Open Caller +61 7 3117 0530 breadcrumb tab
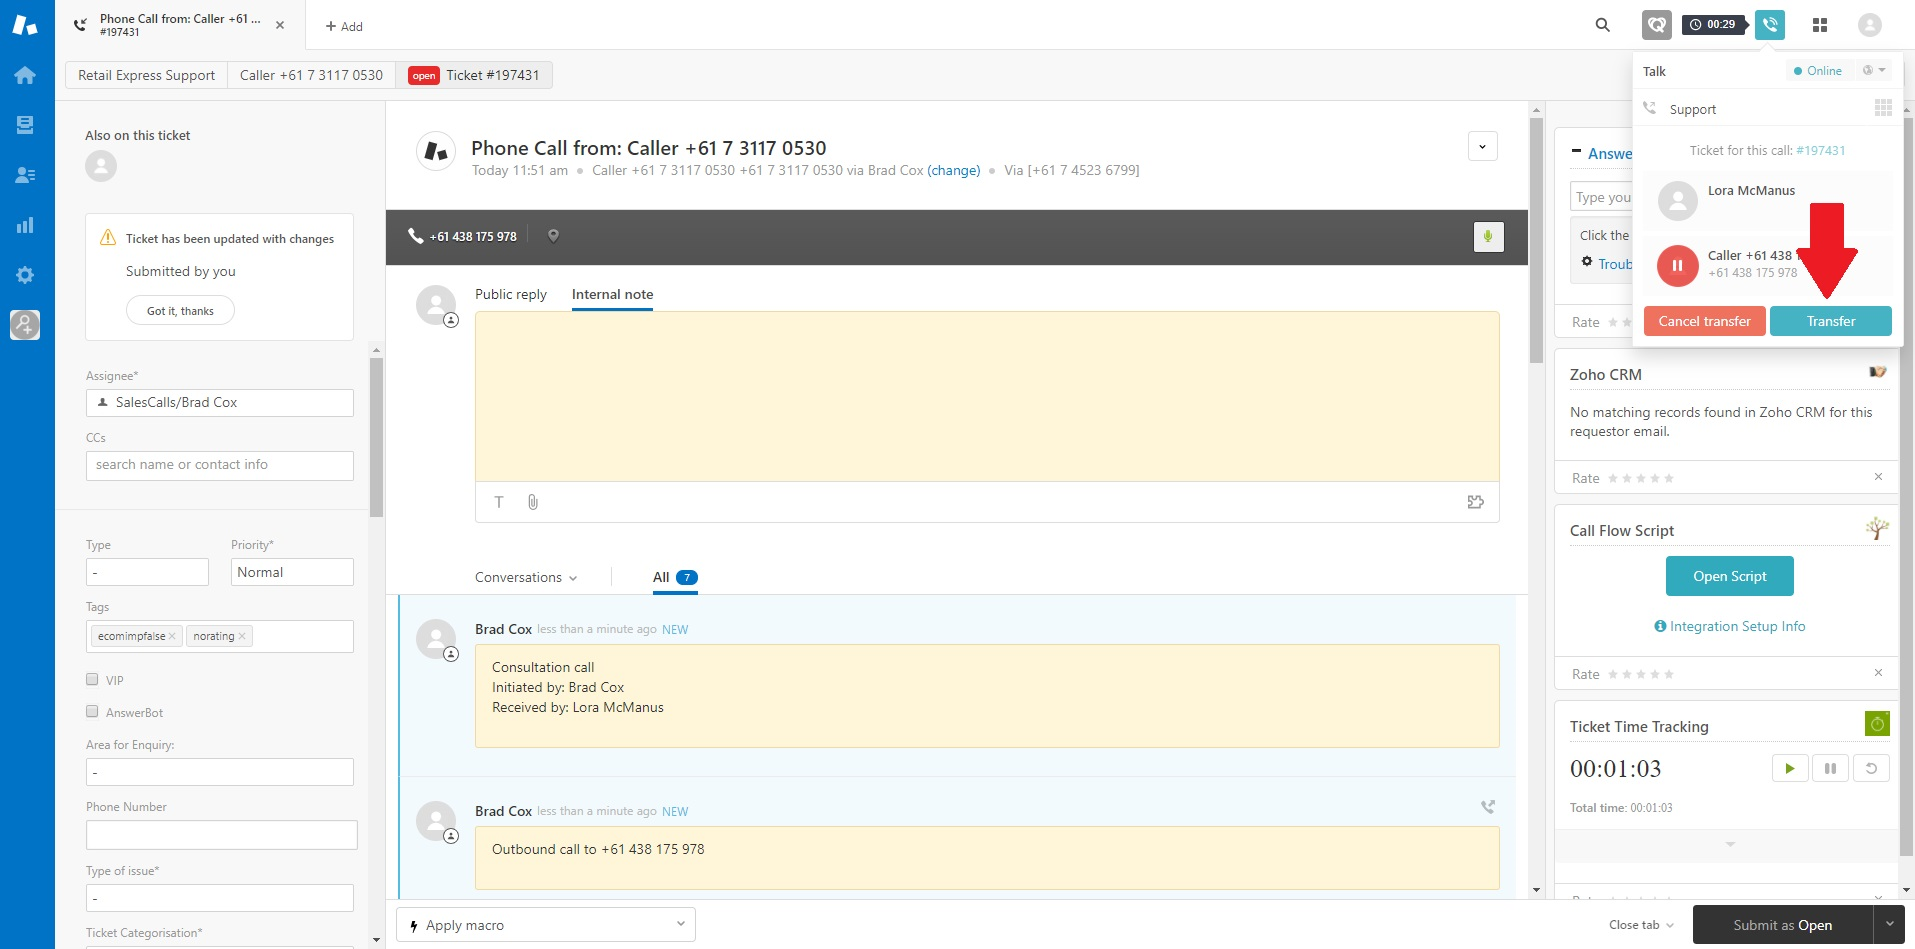The image size is (1915, 949). point(311,75)
